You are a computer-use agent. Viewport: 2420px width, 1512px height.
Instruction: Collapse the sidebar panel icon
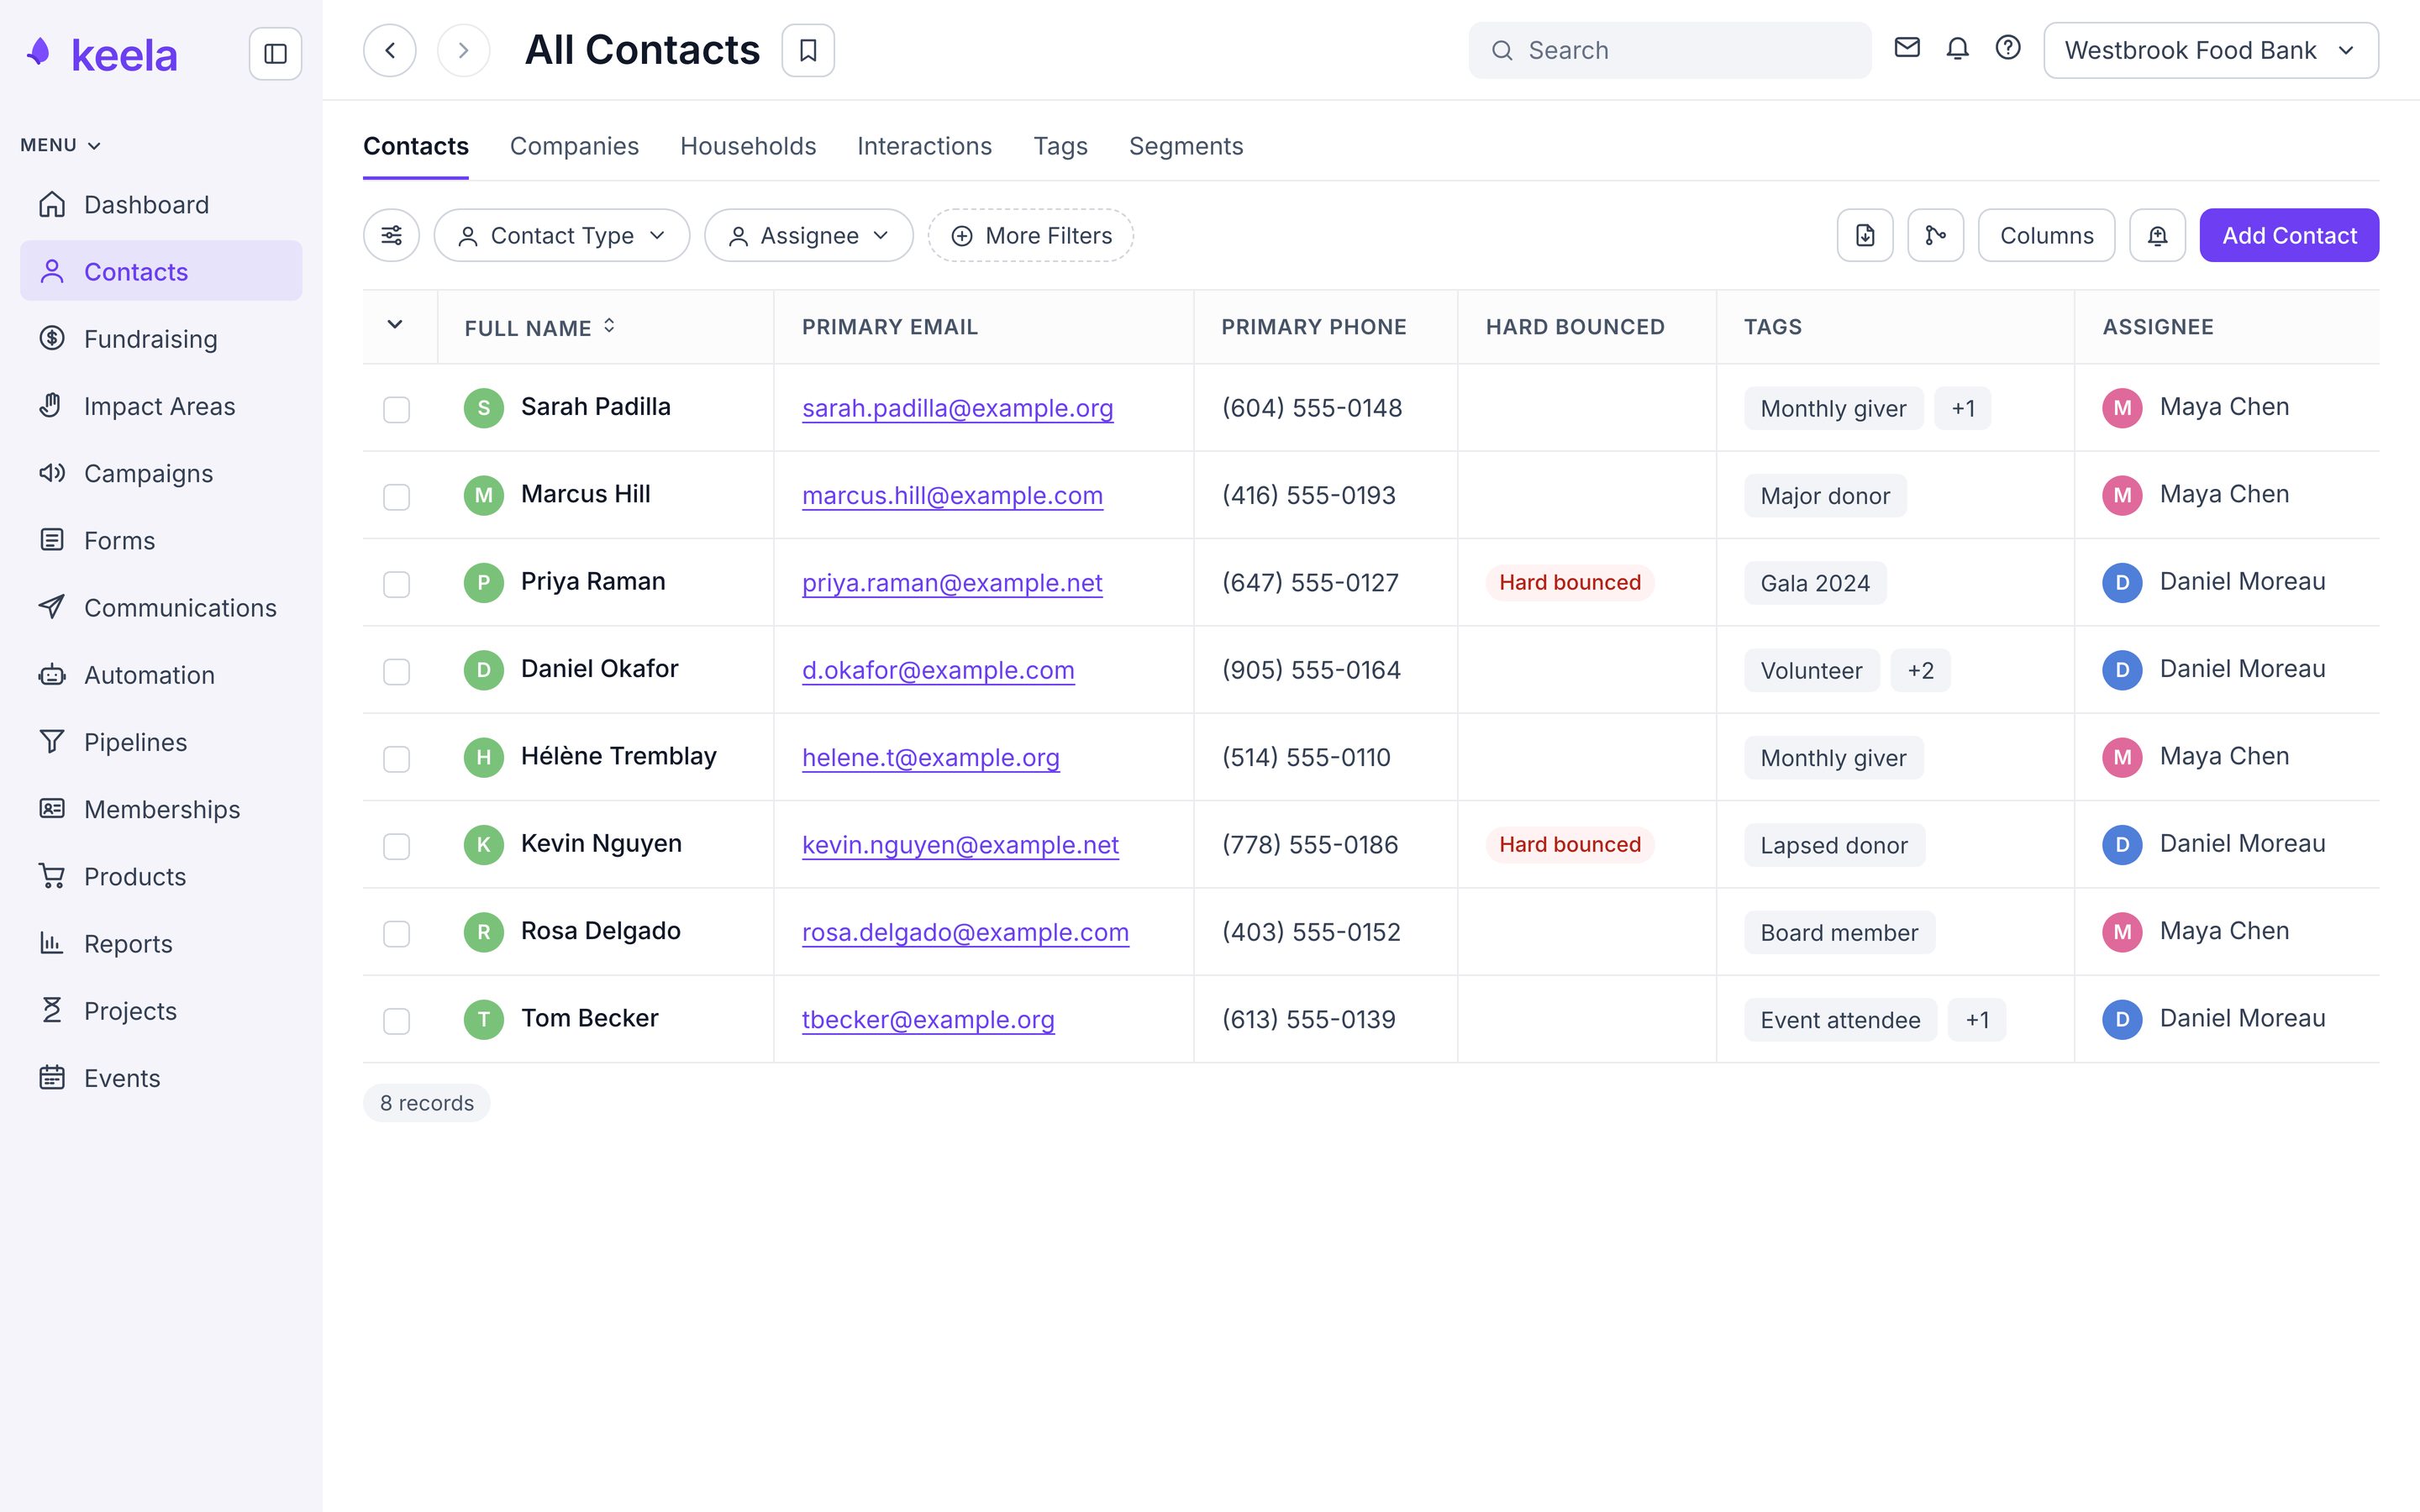coord(275,53)
